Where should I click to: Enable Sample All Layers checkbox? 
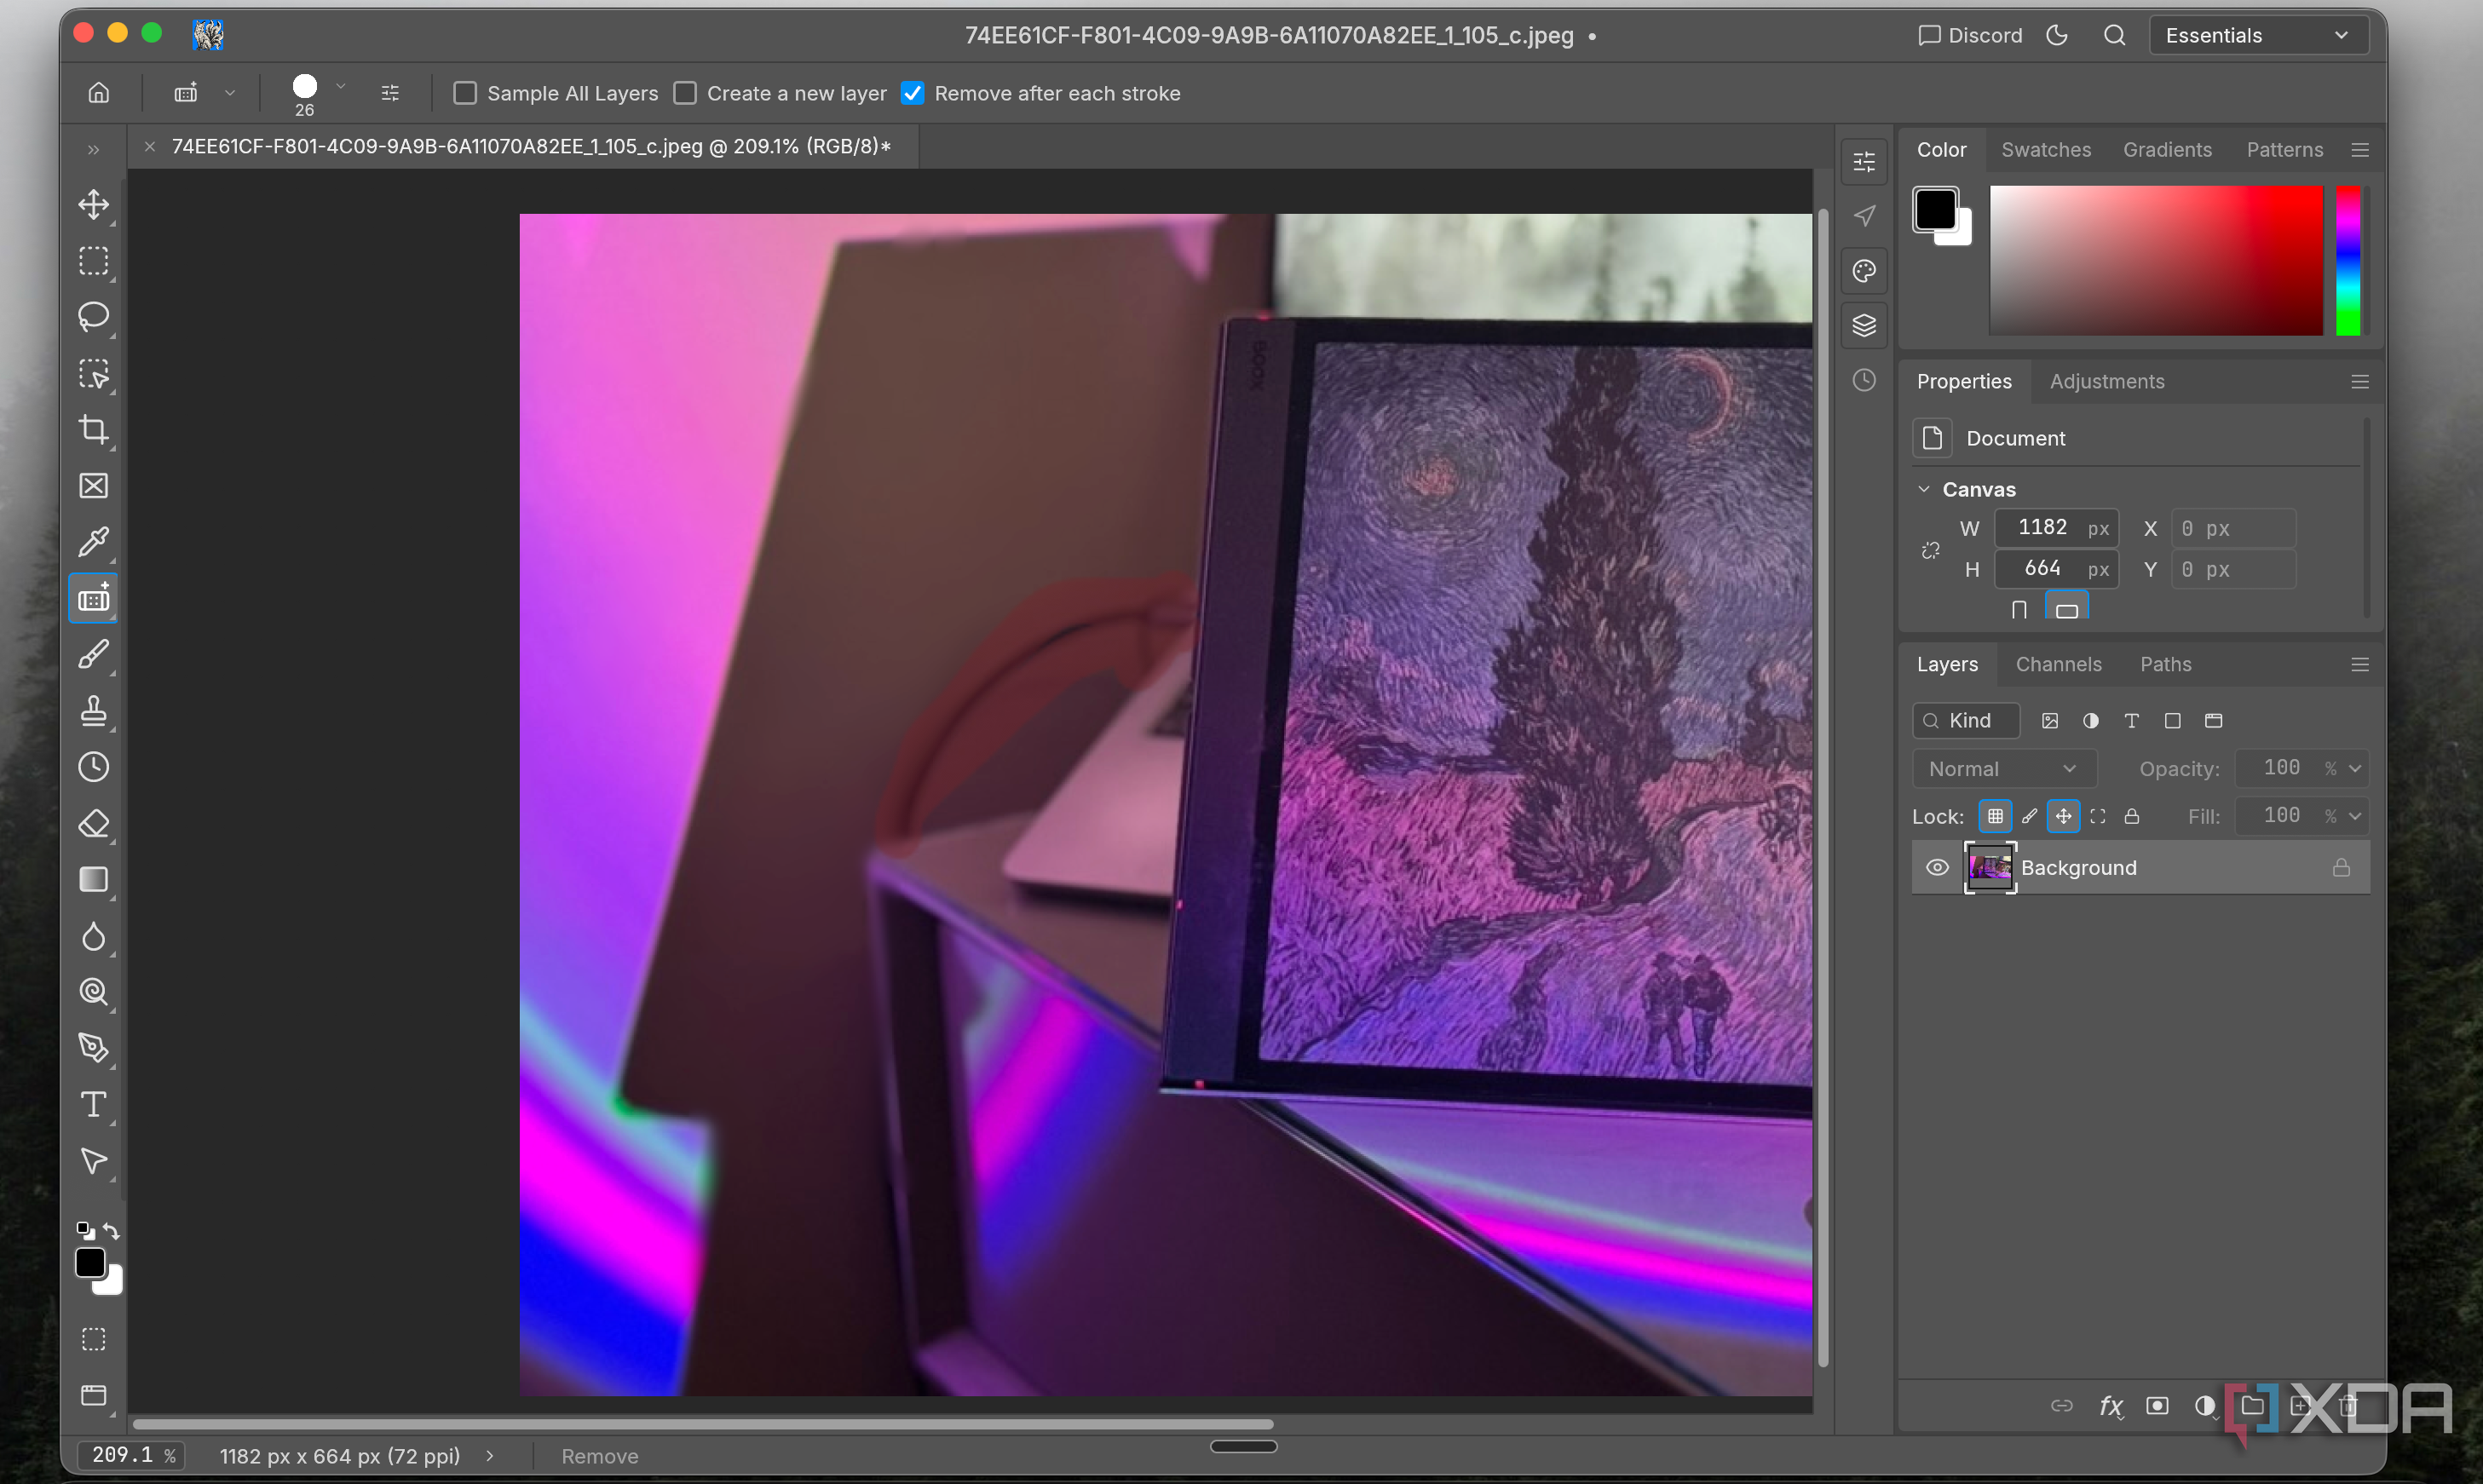465,93
